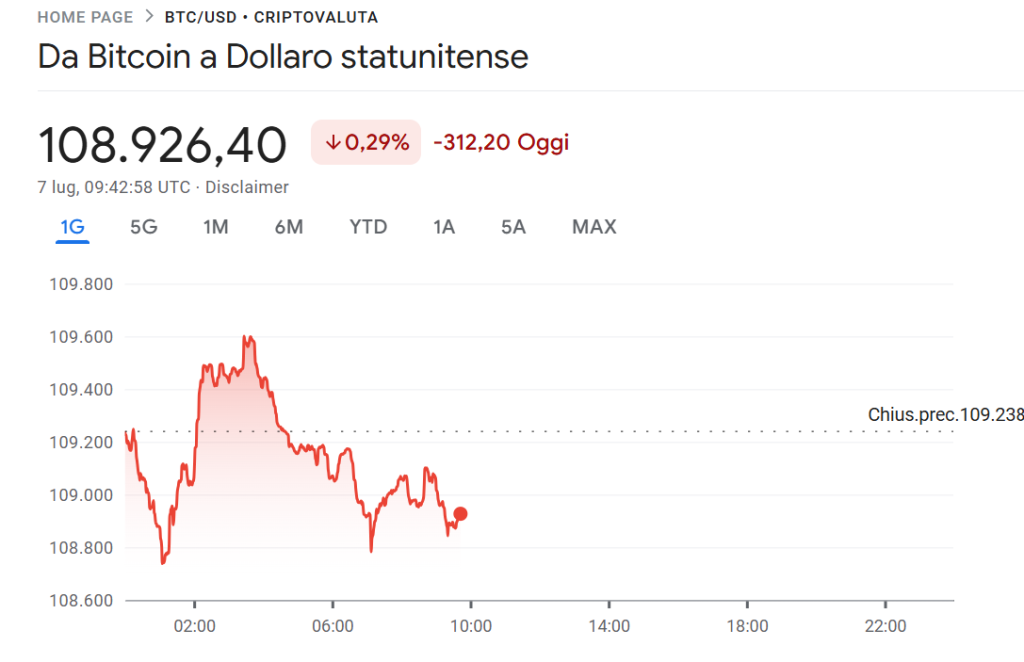1024x662 pixels.
Task: Select the 5A chart range
Action: [513, 227]
